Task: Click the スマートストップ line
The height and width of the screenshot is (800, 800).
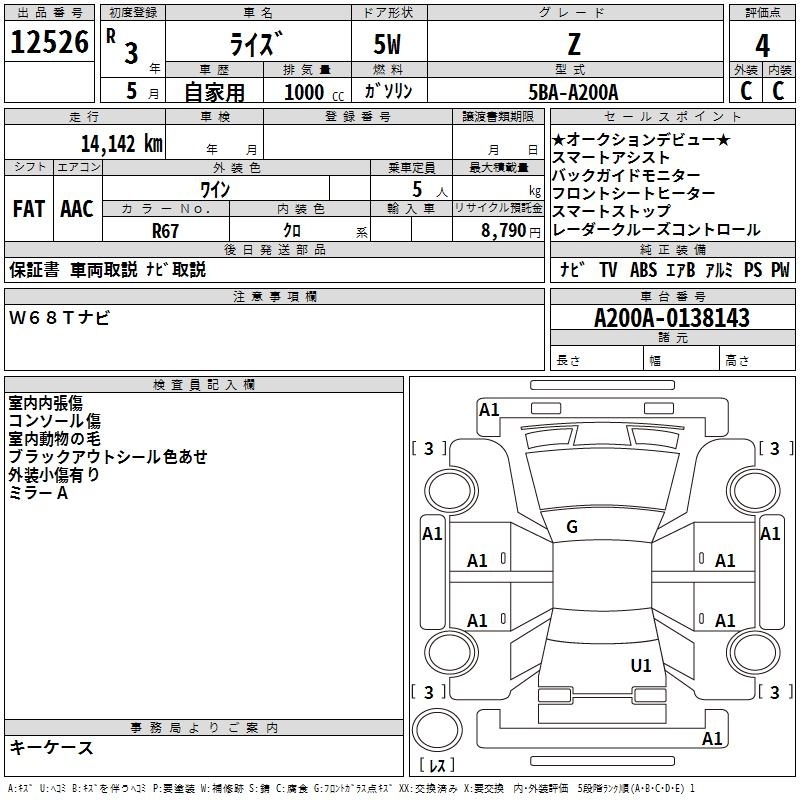Action: click(611, 211)
